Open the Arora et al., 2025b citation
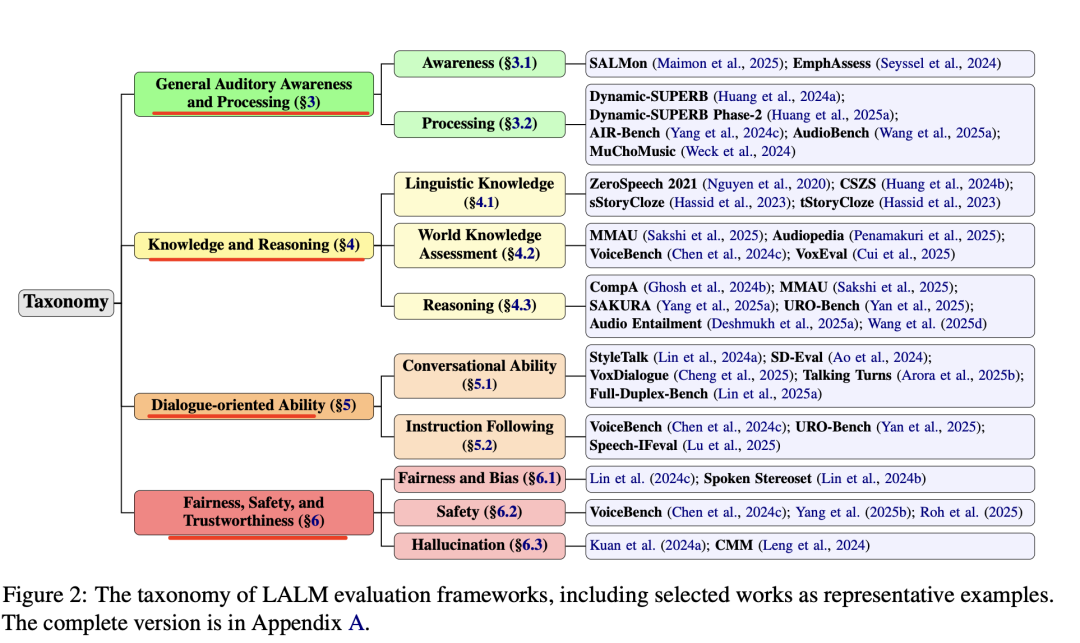This screenshot has width=1080, height=643. pos(959,375)
